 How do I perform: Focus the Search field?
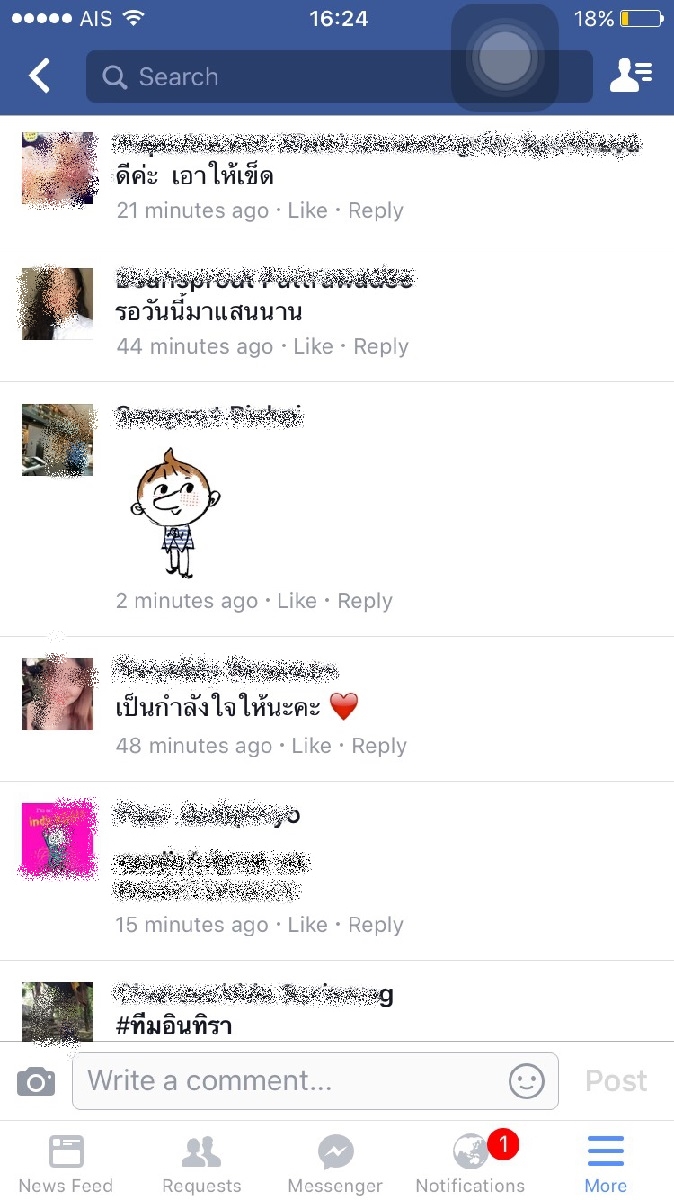[x=339, y=77]
